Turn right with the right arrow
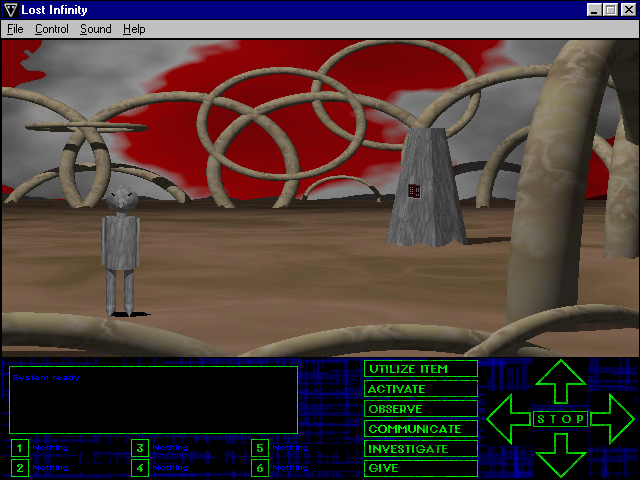640x480 pixels. tap(613, 419)
